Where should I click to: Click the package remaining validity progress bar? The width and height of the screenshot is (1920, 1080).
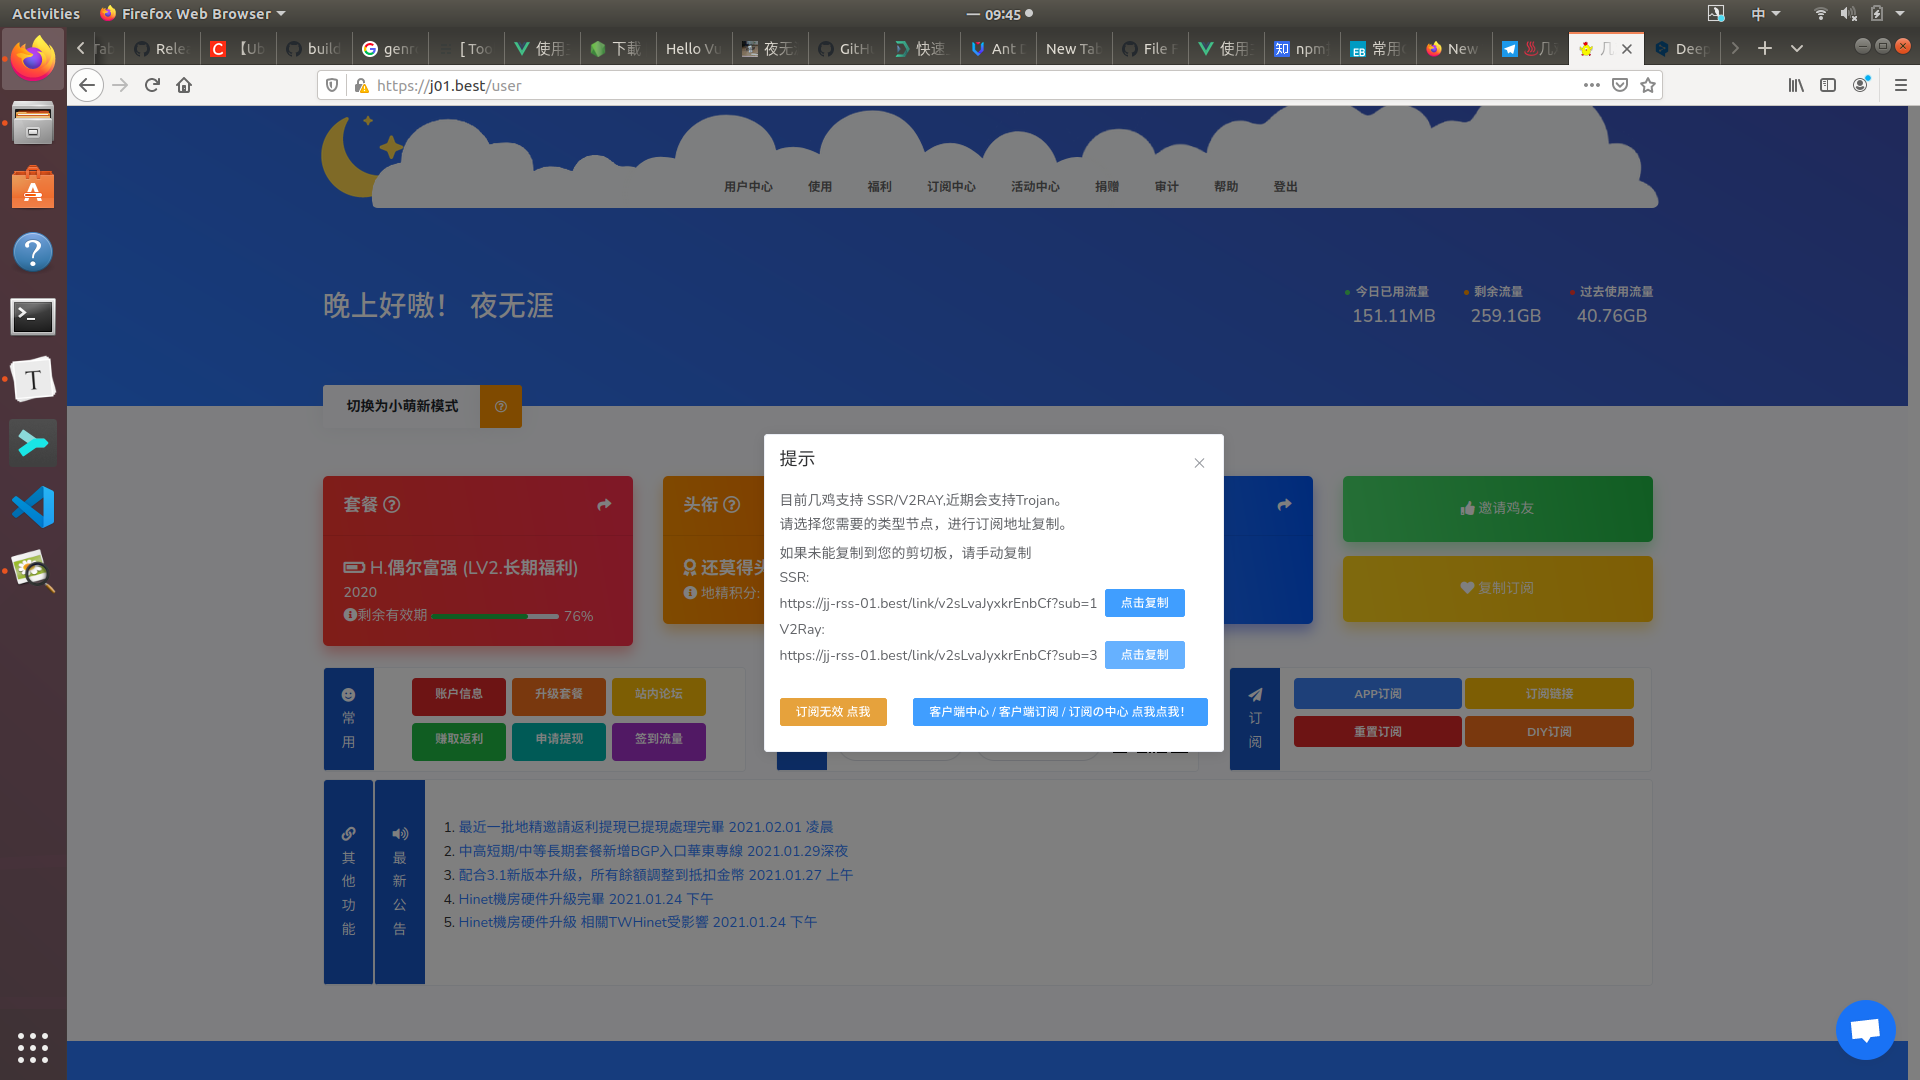click(x=494, y=616)
